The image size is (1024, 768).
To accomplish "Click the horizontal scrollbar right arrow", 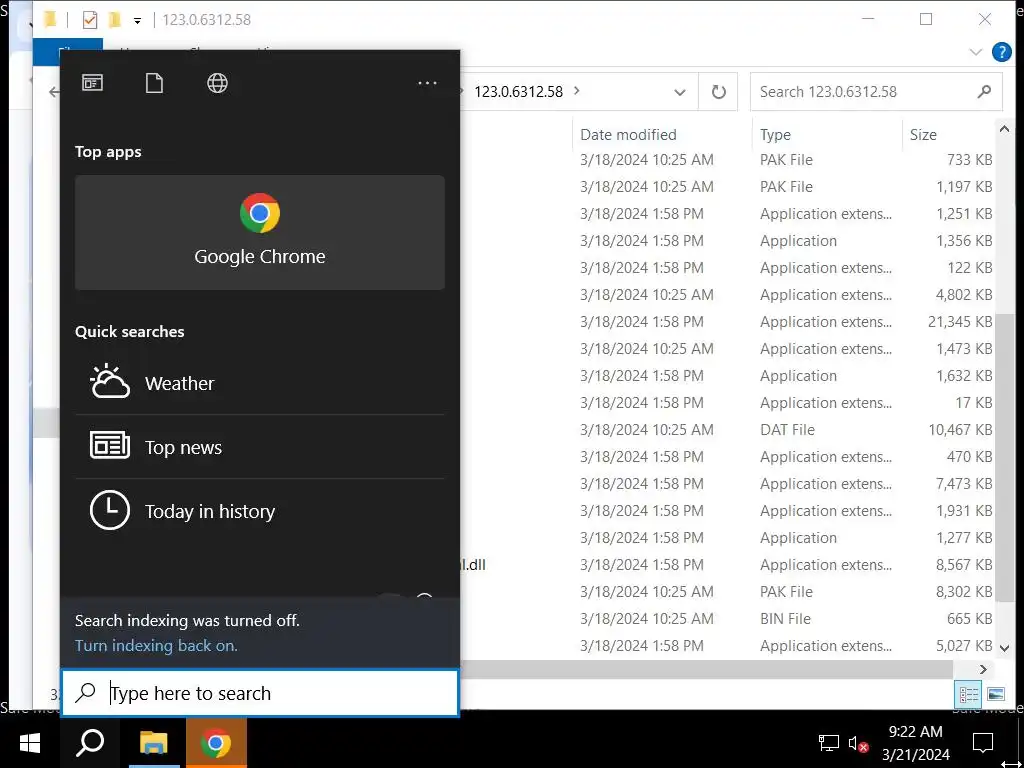I will click(x=983, y=669).
